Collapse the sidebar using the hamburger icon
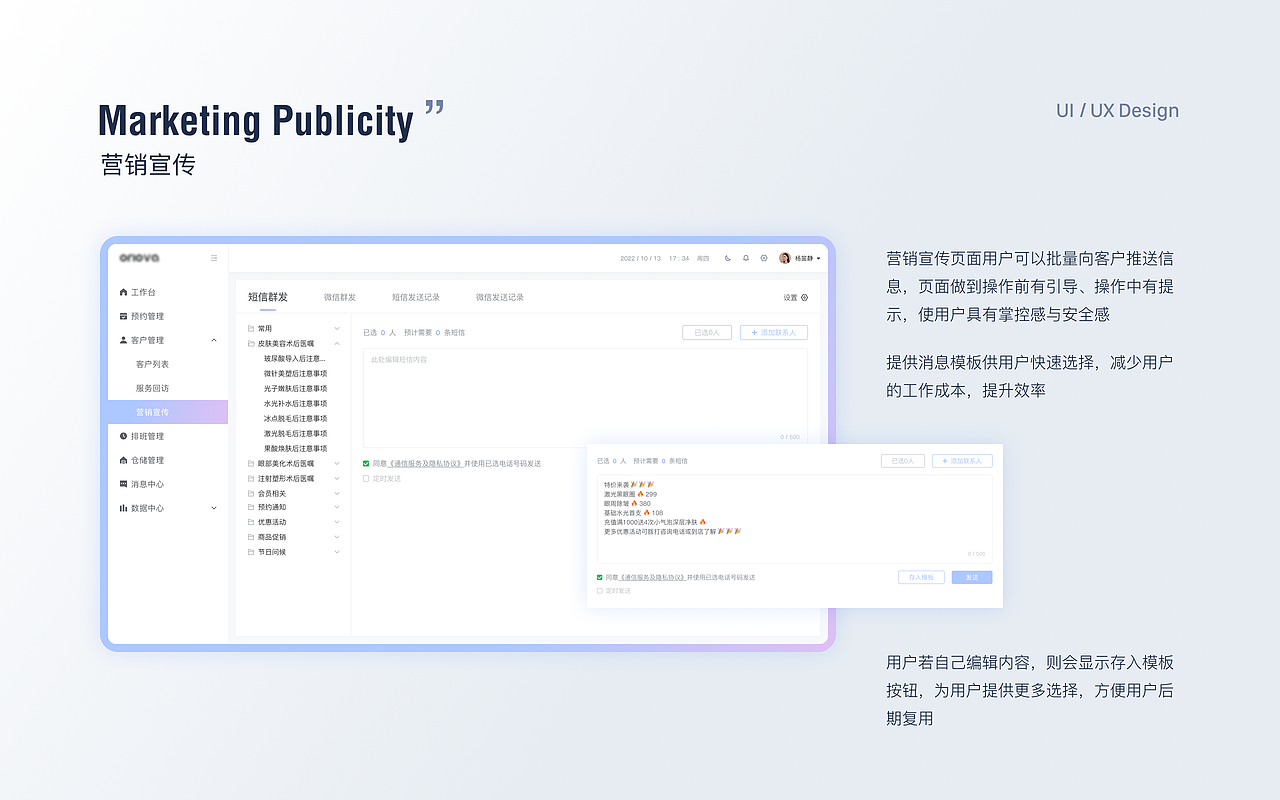 click(x=213, y=257)
